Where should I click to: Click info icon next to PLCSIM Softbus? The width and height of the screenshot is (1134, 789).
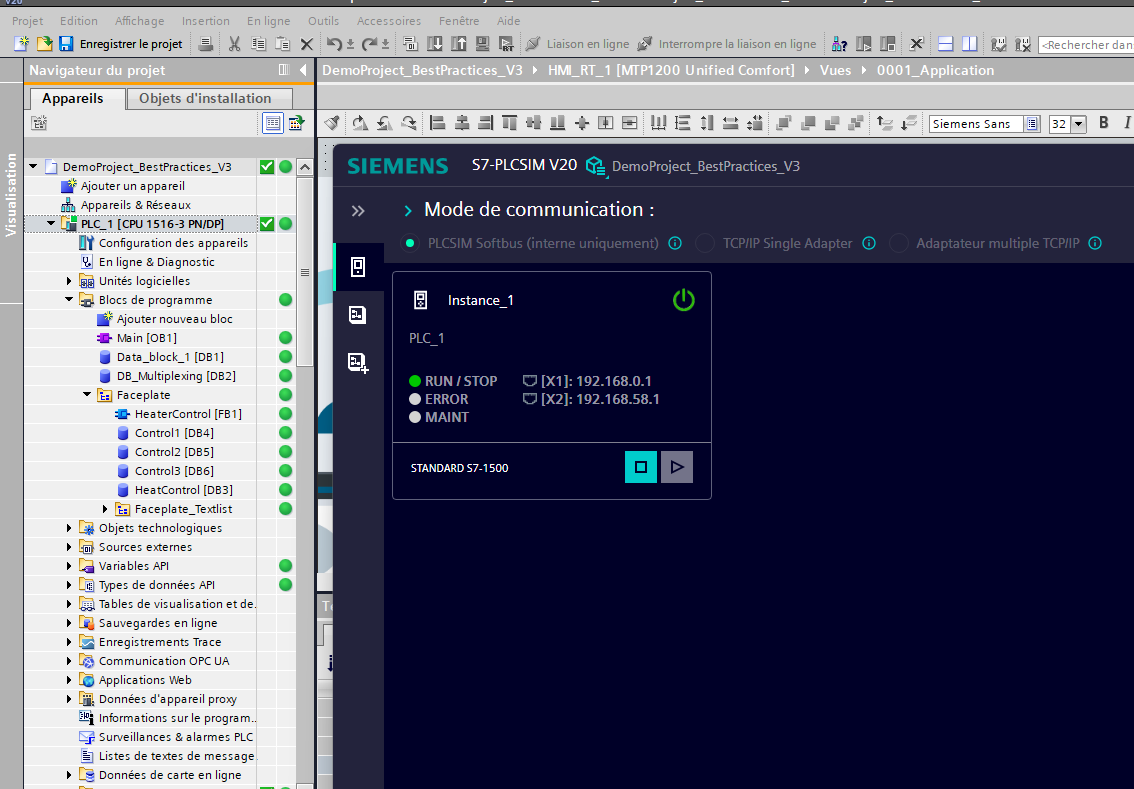(x=675, y=243)
